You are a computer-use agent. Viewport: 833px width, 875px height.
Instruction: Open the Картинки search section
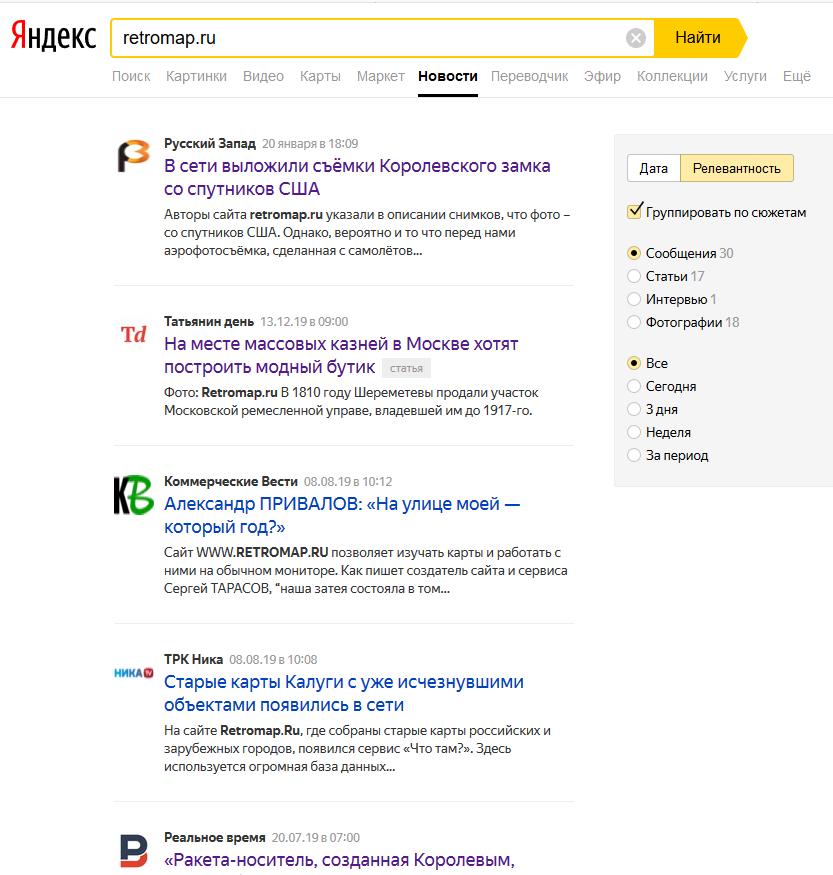pos(197,76)
